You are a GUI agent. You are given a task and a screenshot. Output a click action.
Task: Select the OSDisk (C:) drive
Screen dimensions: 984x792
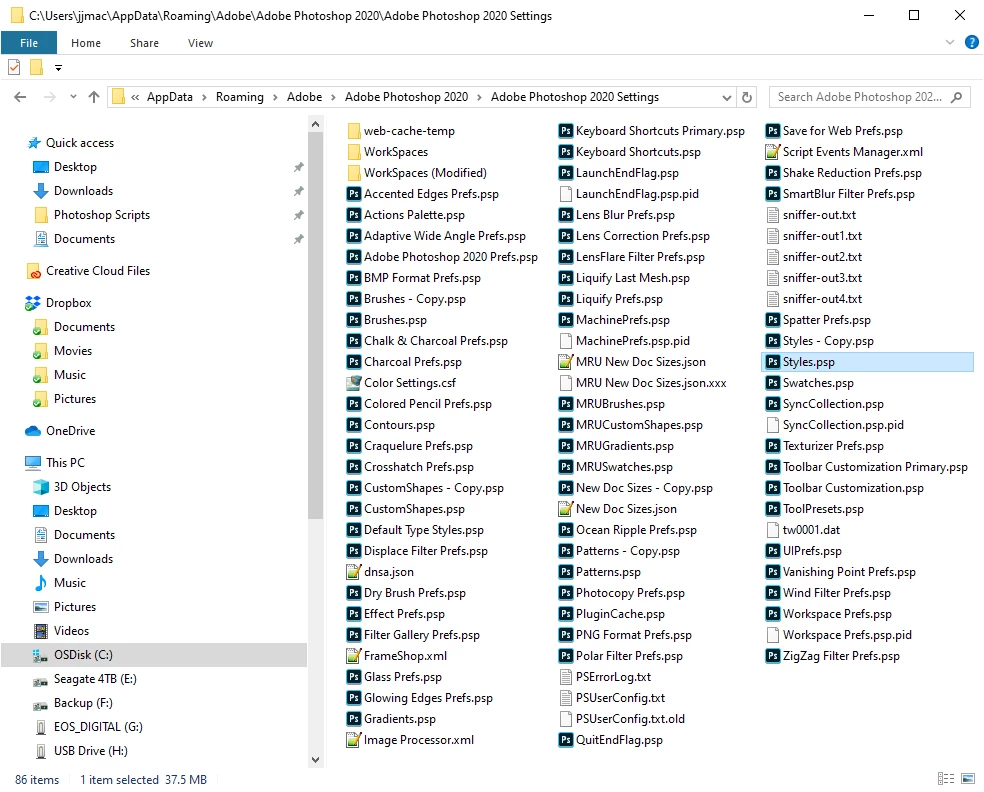[x=154, y=655]
